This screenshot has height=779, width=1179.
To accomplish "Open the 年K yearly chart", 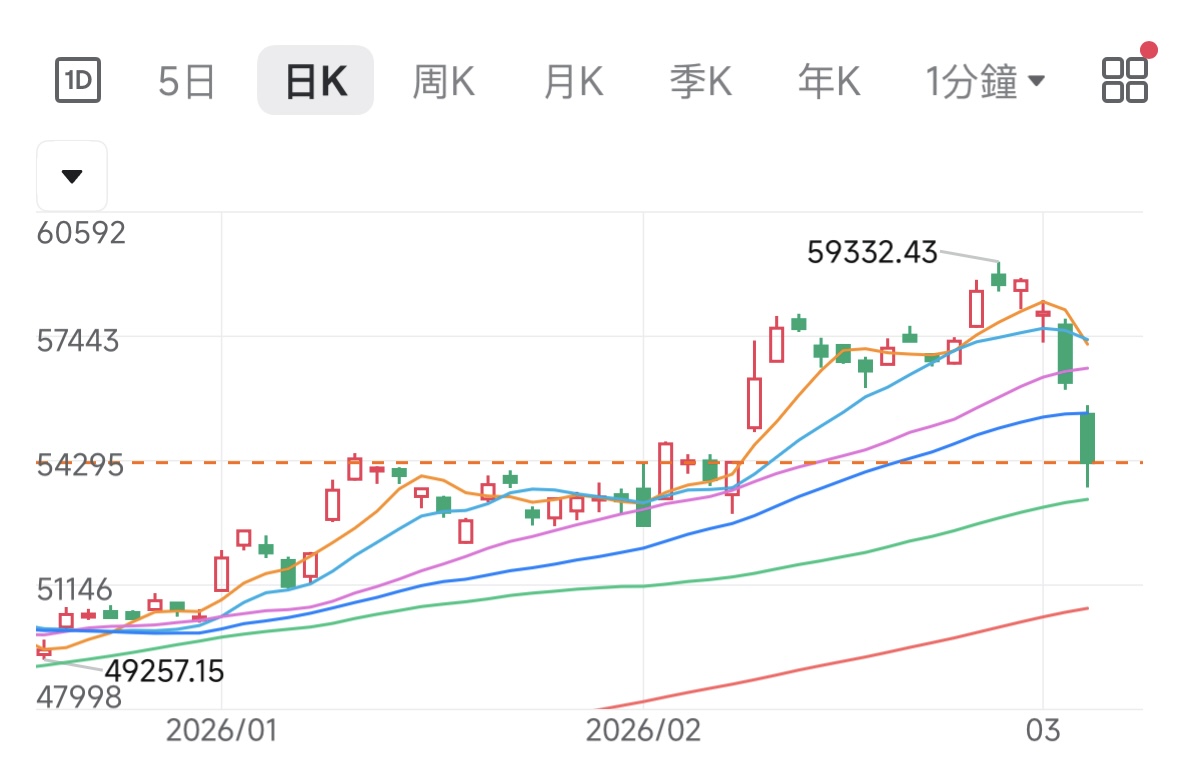I will click(x=829, y=81).
